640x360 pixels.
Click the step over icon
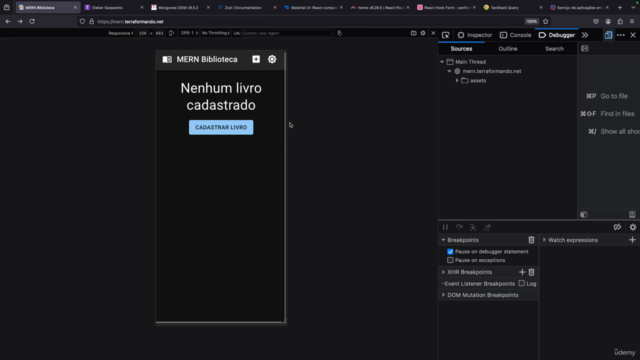pos(459,227)
